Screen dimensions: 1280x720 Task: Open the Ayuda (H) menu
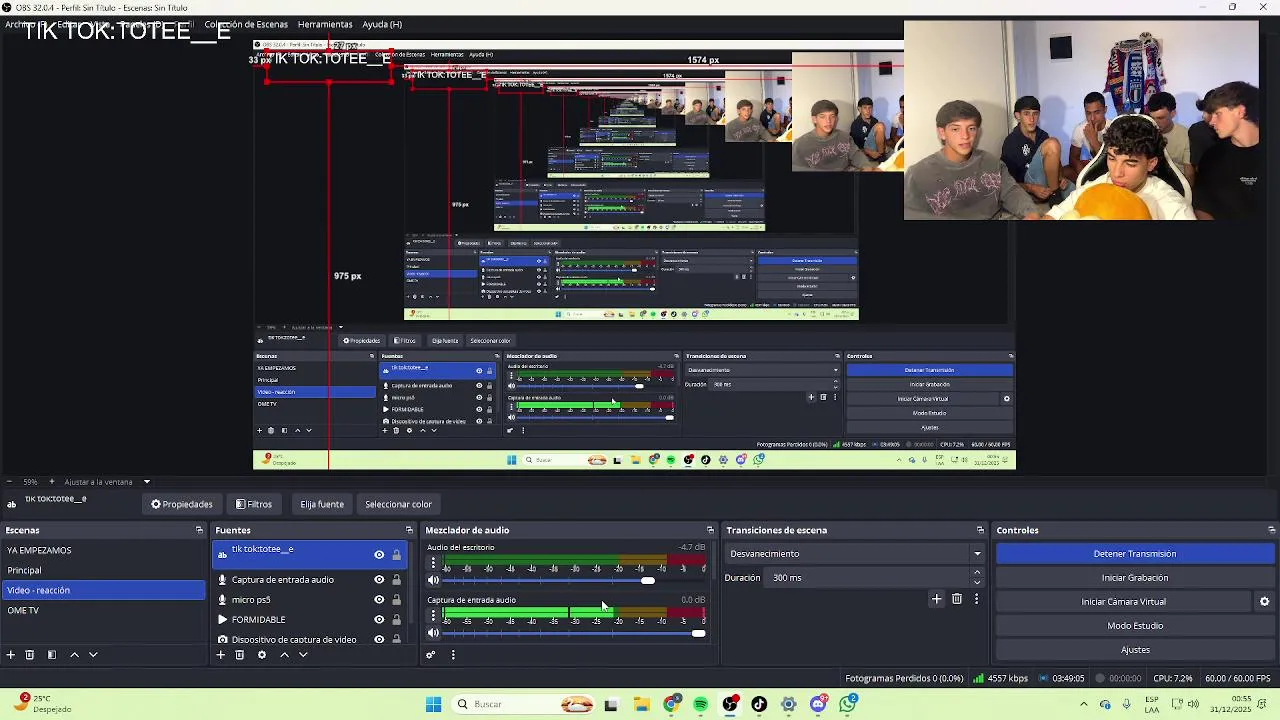(382, 24)
